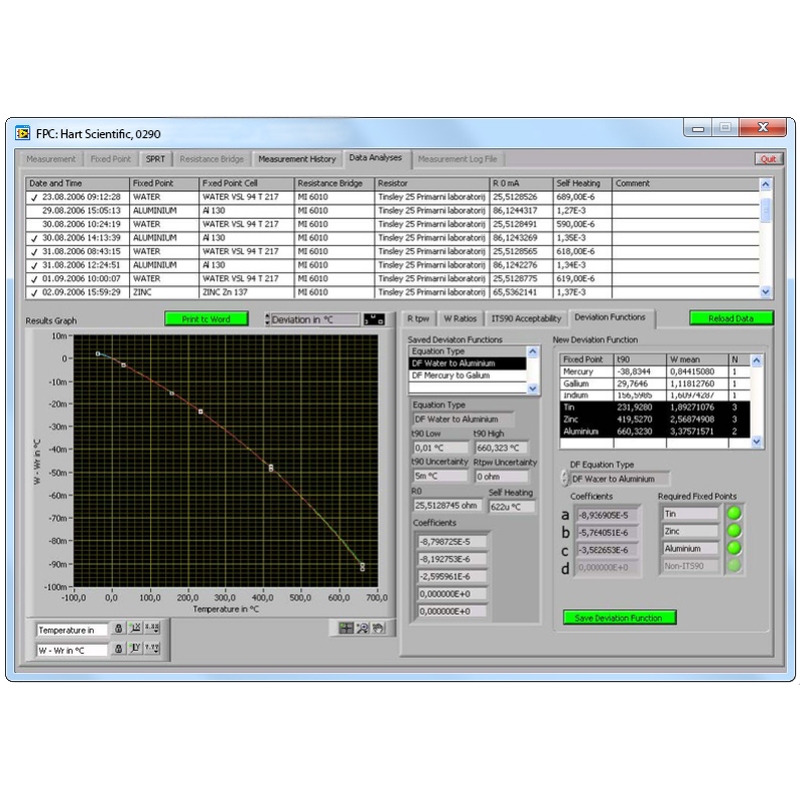Click the measurement table scrollbar thumb

click(x=765, y=210)
